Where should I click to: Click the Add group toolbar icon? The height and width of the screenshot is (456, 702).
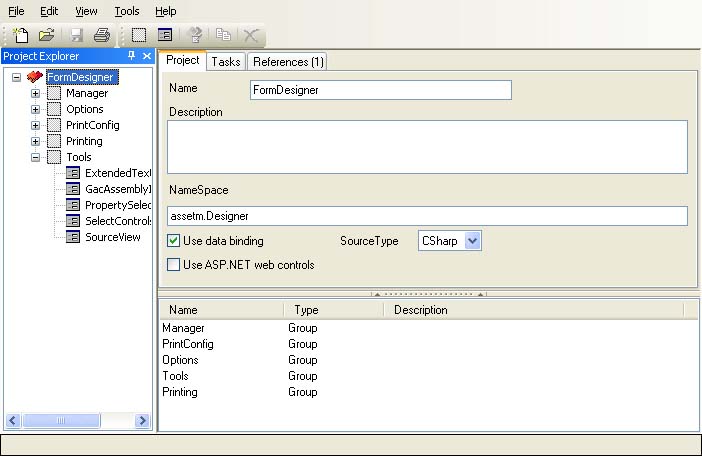tap(139, 35)
